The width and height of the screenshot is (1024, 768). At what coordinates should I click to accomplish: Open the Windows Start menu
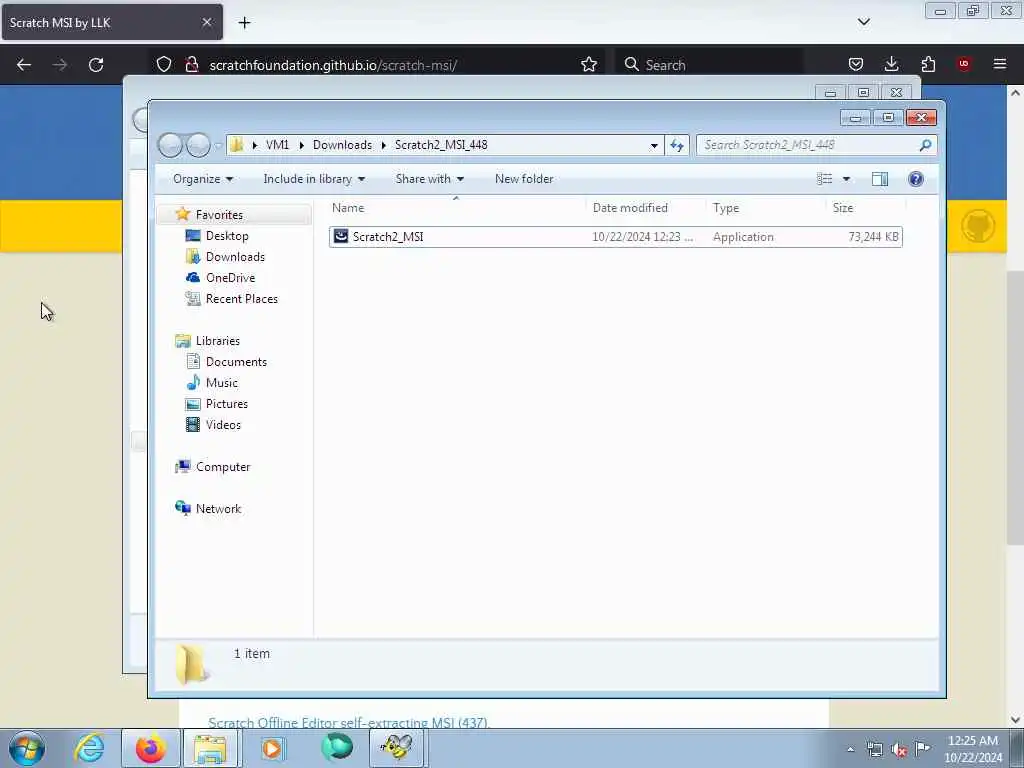click(27, 748)
